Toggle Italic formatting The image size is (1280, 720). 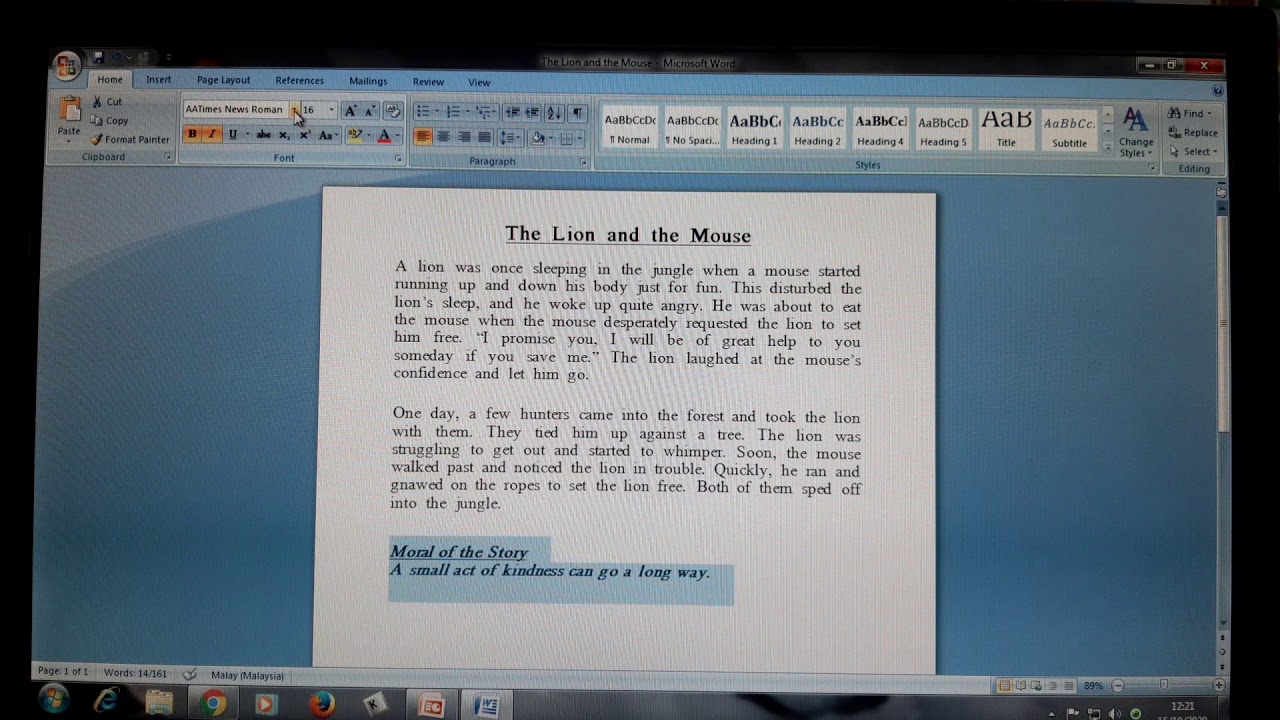tap(211, 135)
